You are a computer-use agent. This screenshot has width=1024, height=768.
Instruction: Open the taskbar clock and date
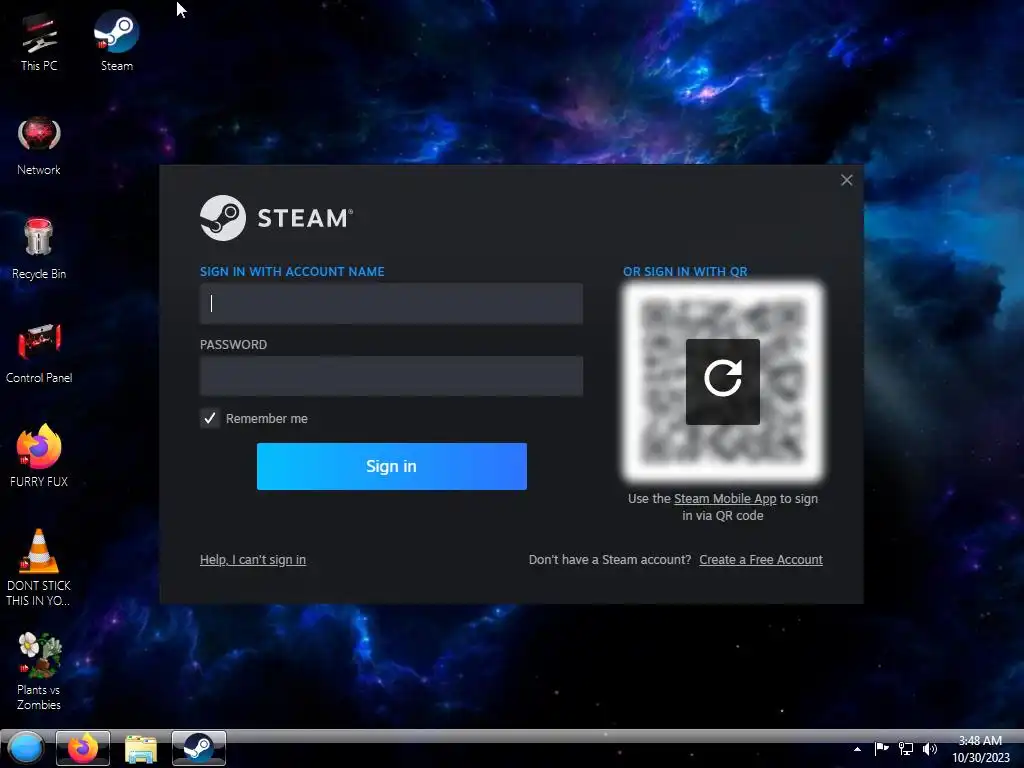(980, 749)
